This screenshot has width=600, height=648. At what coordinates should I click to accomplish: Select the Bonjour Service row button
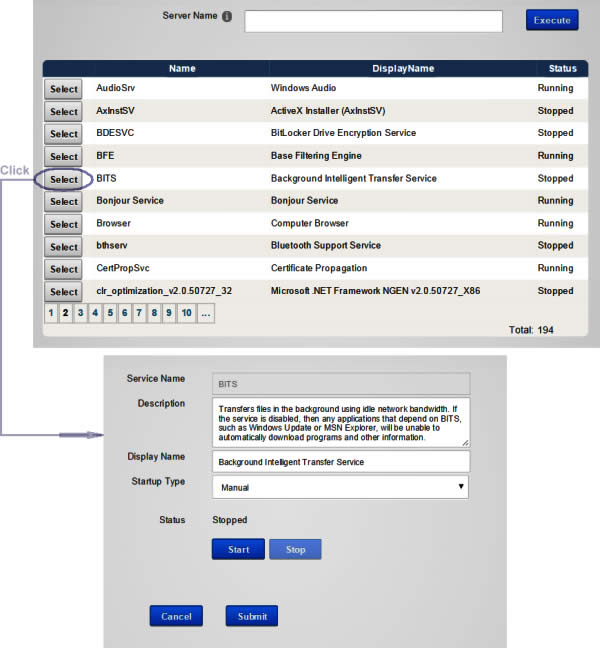coord(64,202)
